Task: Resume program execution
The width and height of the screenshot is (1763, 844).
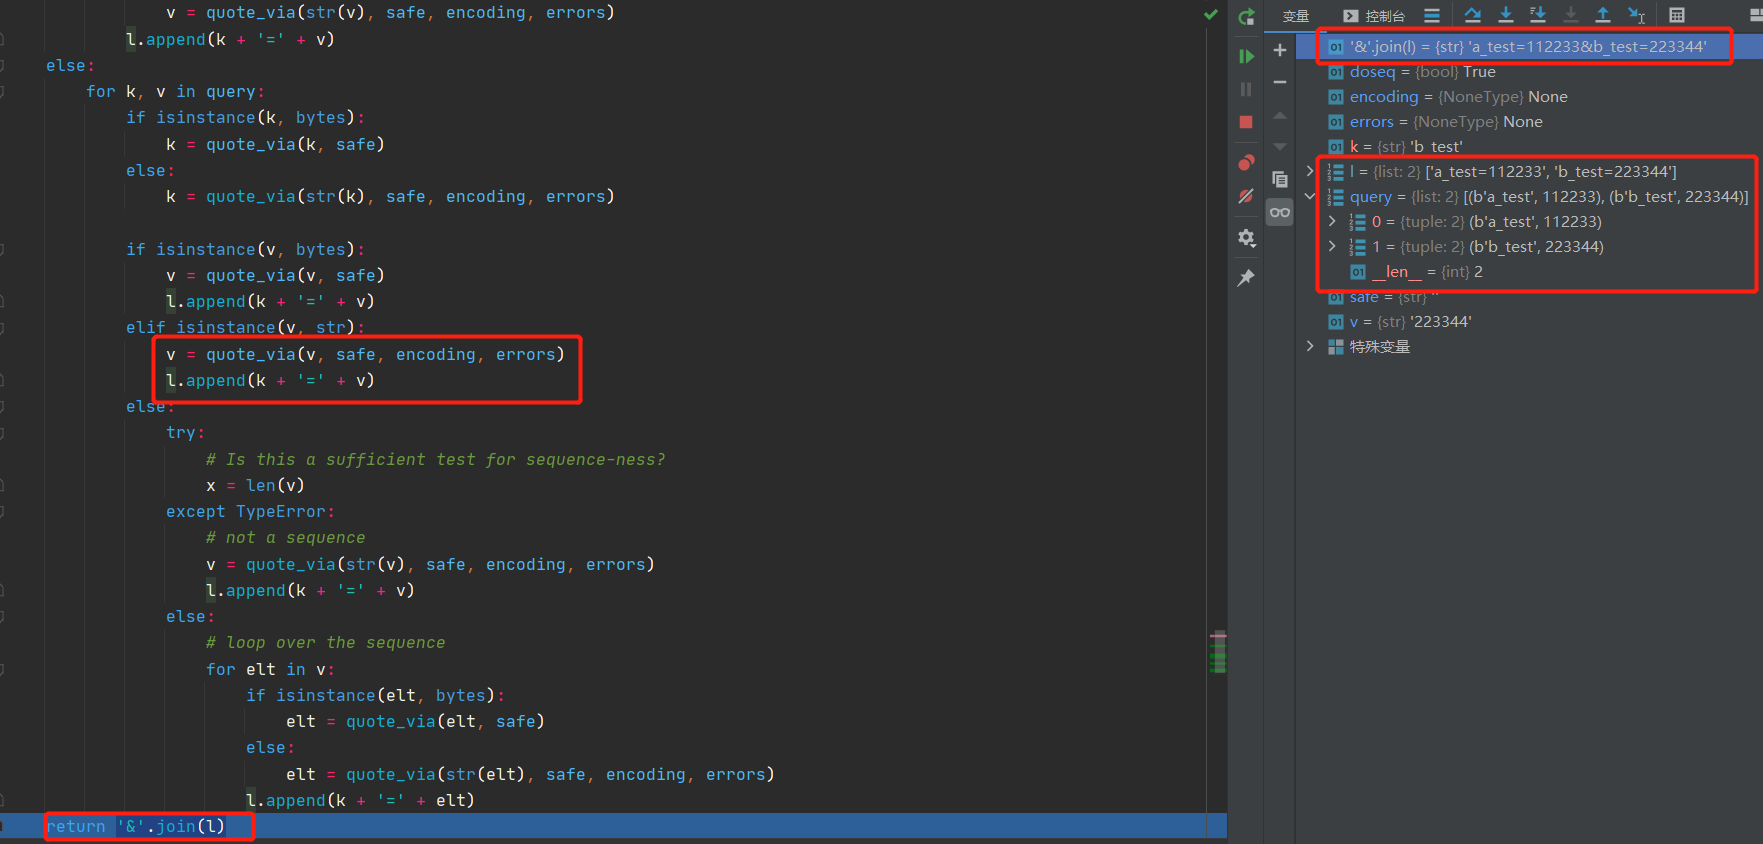Action: coord(1246,56)
